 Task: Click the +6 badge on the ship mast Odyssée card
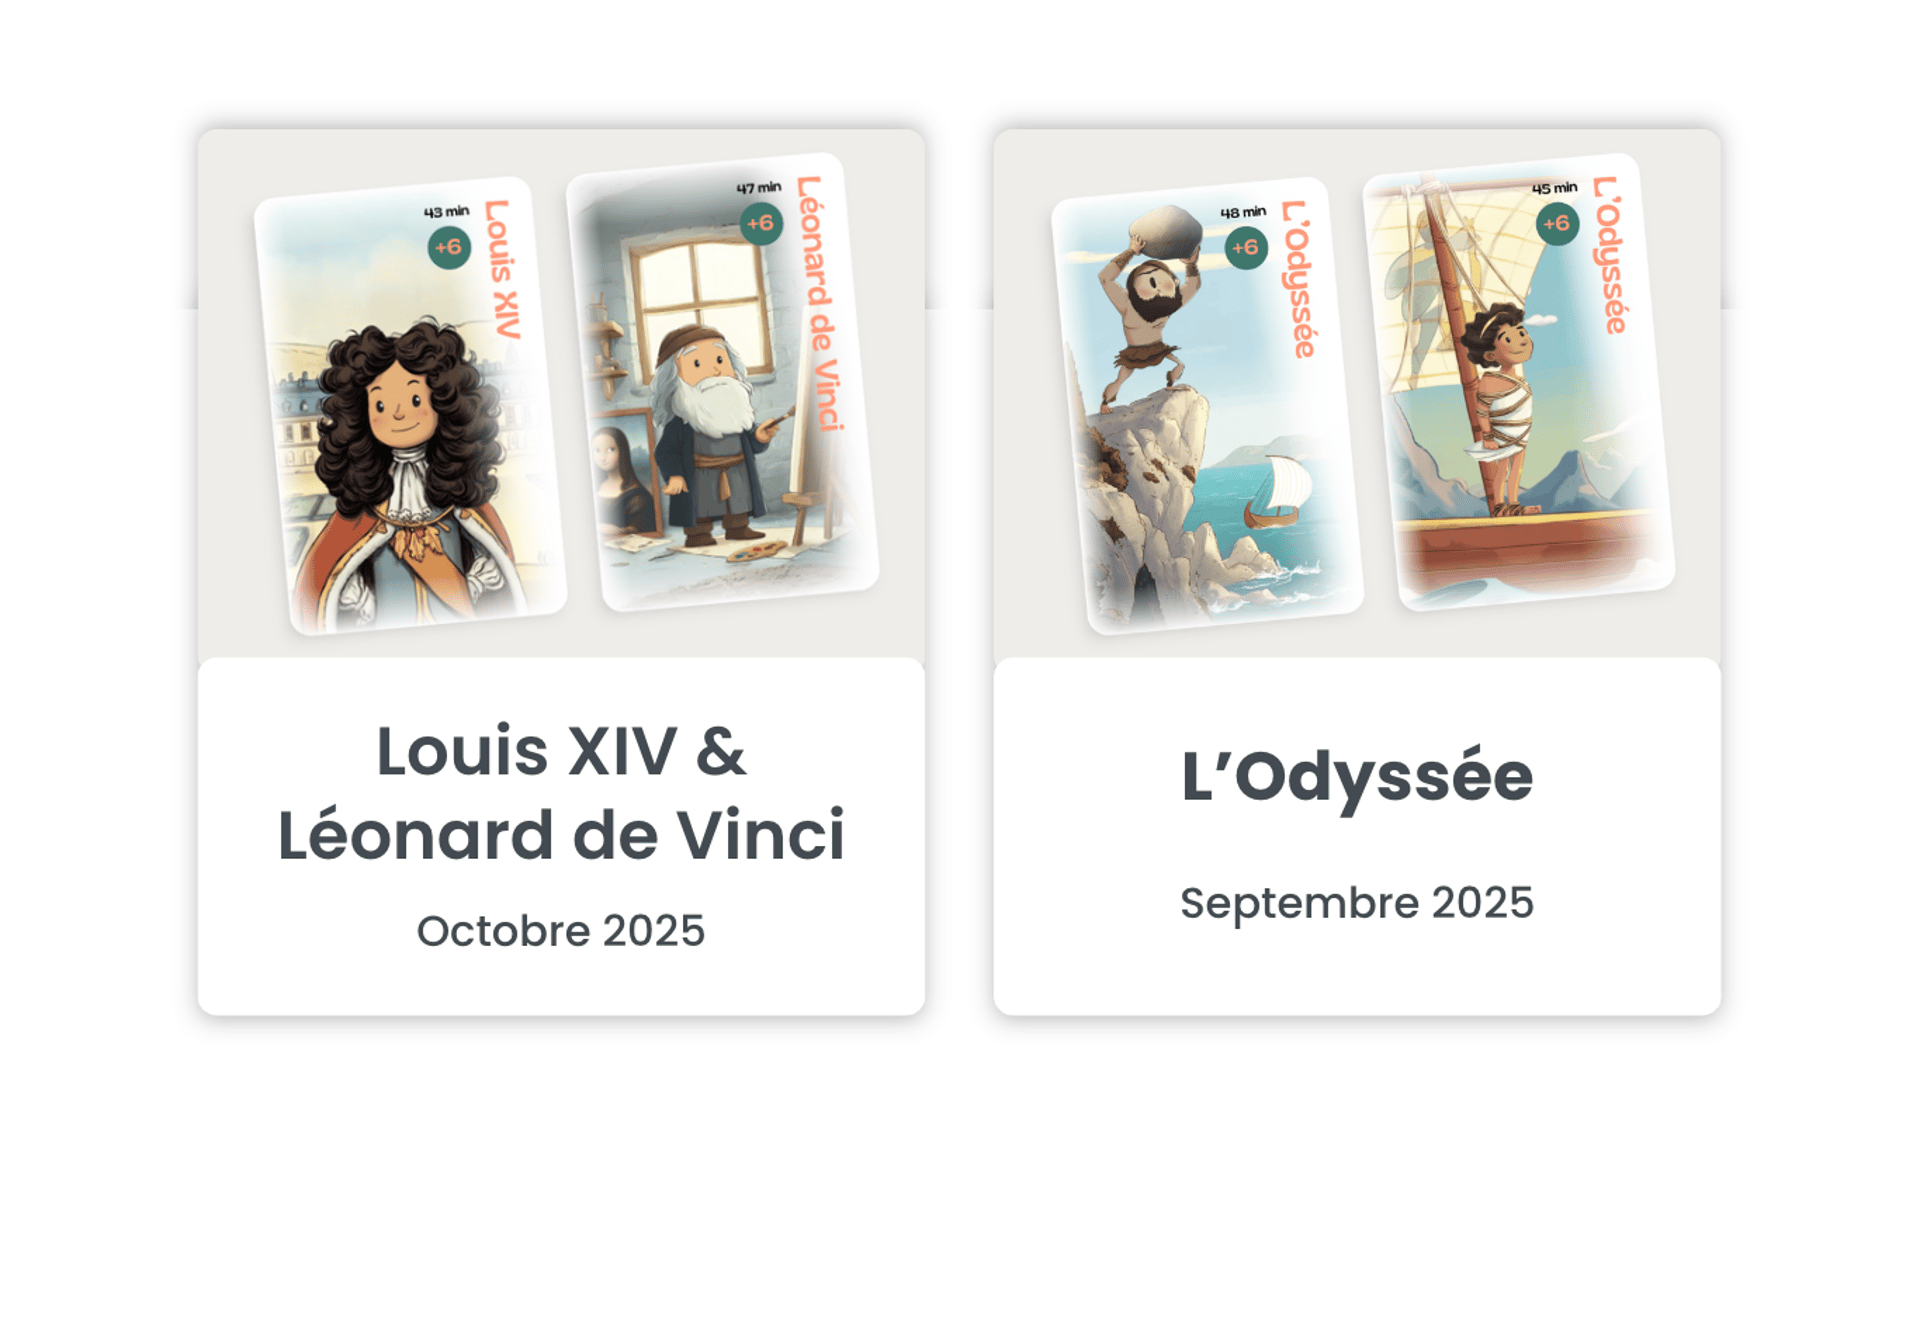[x=1557, y=224]
